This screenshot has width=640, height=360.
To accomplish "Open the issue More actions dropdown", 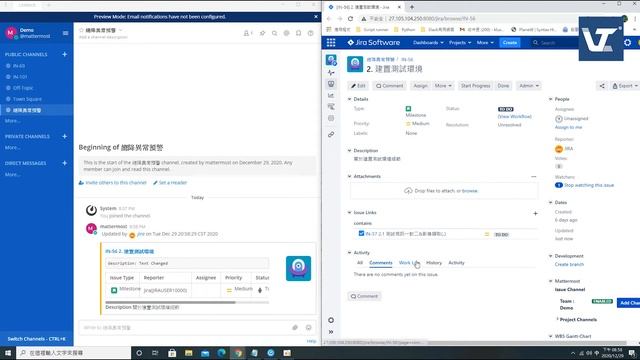I will point(443,86).
